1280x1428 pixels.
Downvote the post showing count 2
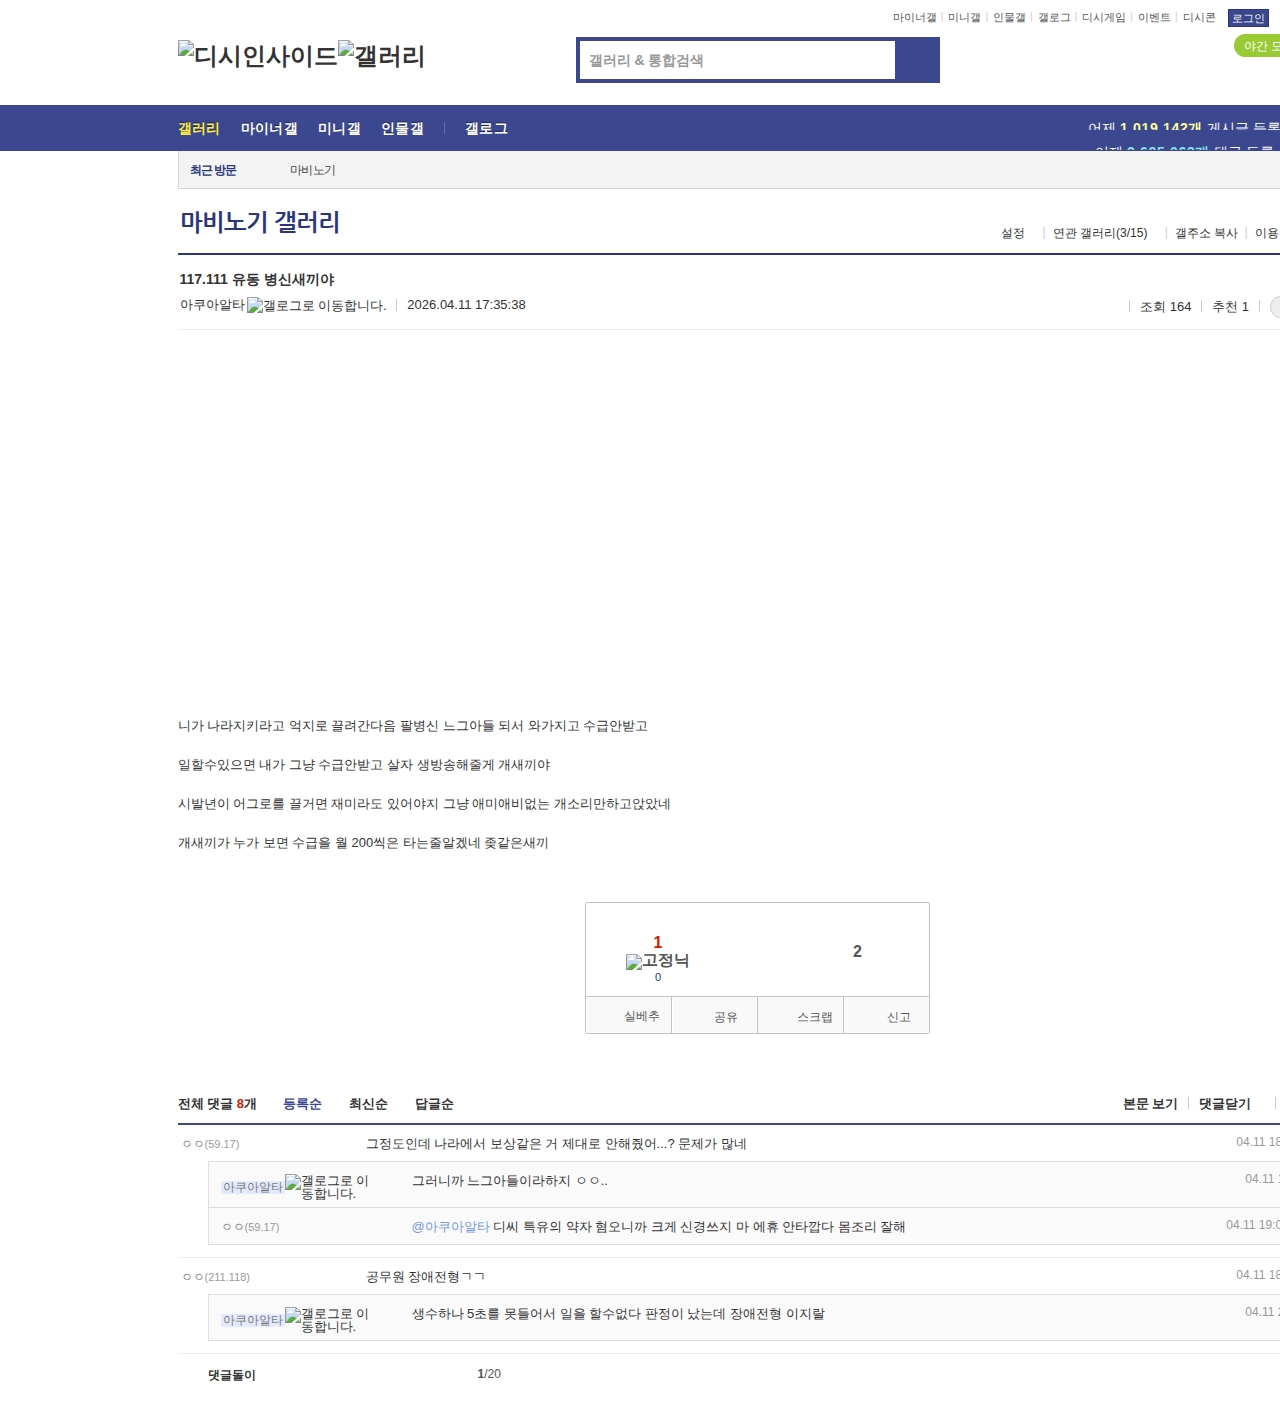(857, 951)
